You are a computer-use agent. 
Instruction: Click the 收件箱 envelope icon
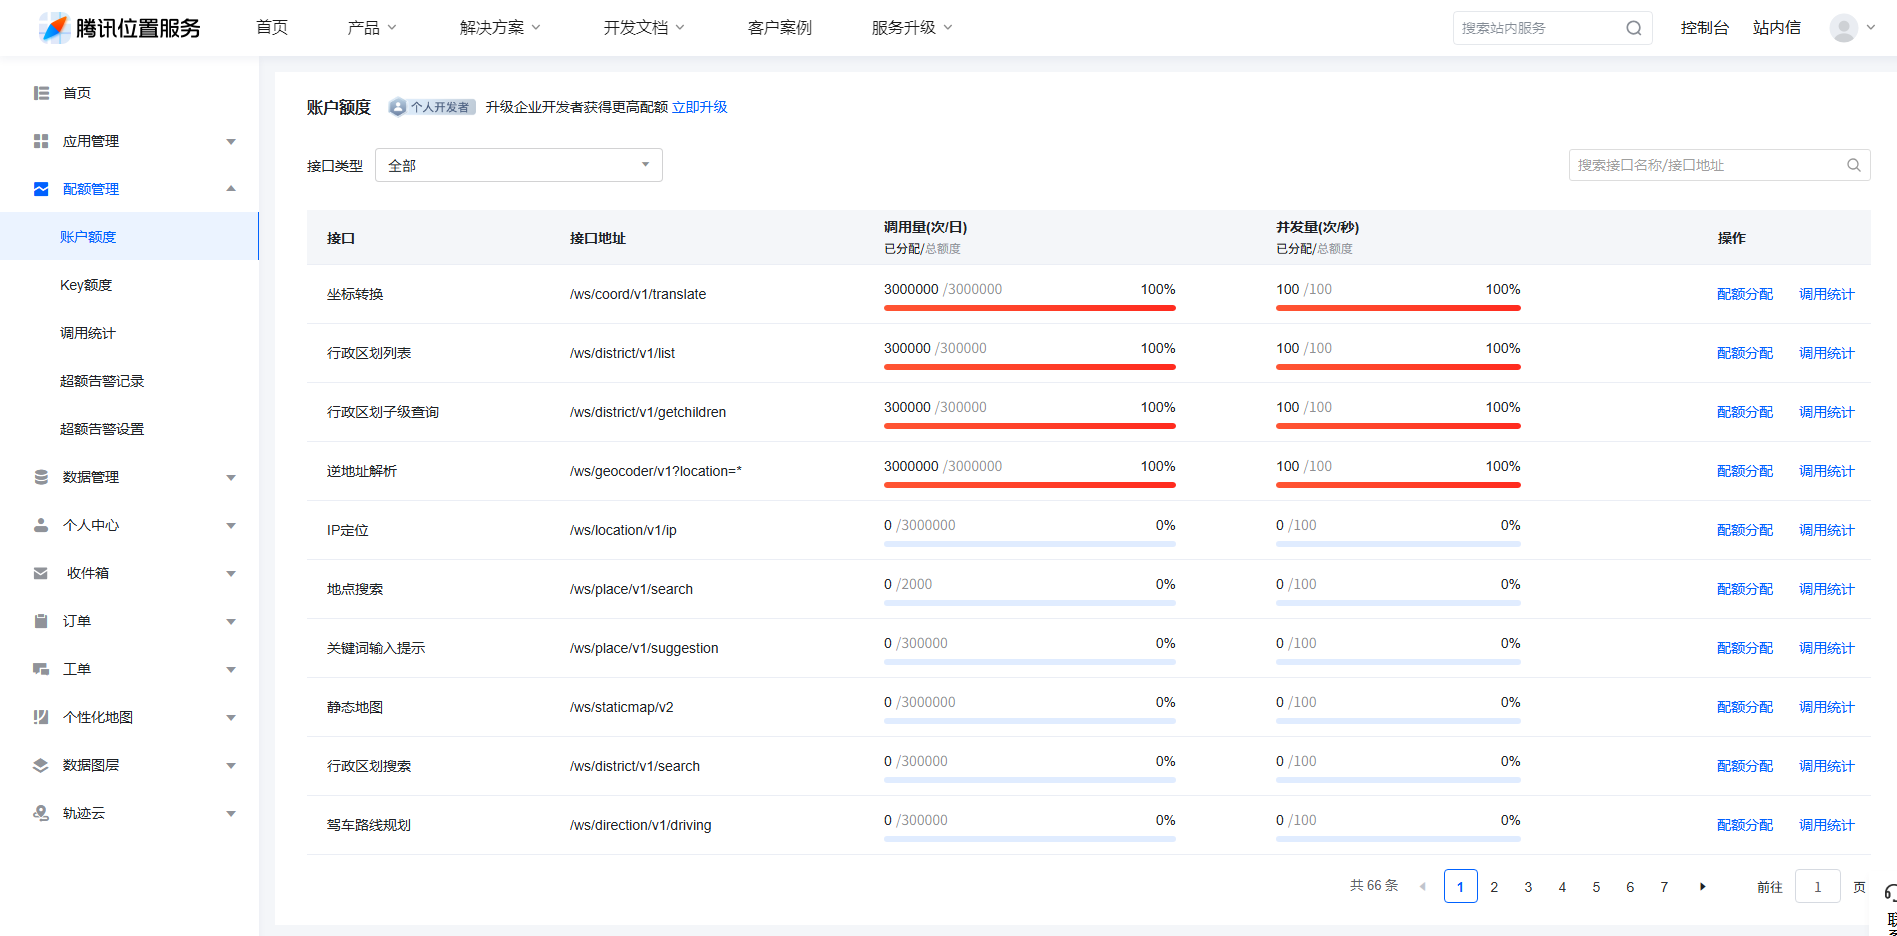[x=41, y=573]
